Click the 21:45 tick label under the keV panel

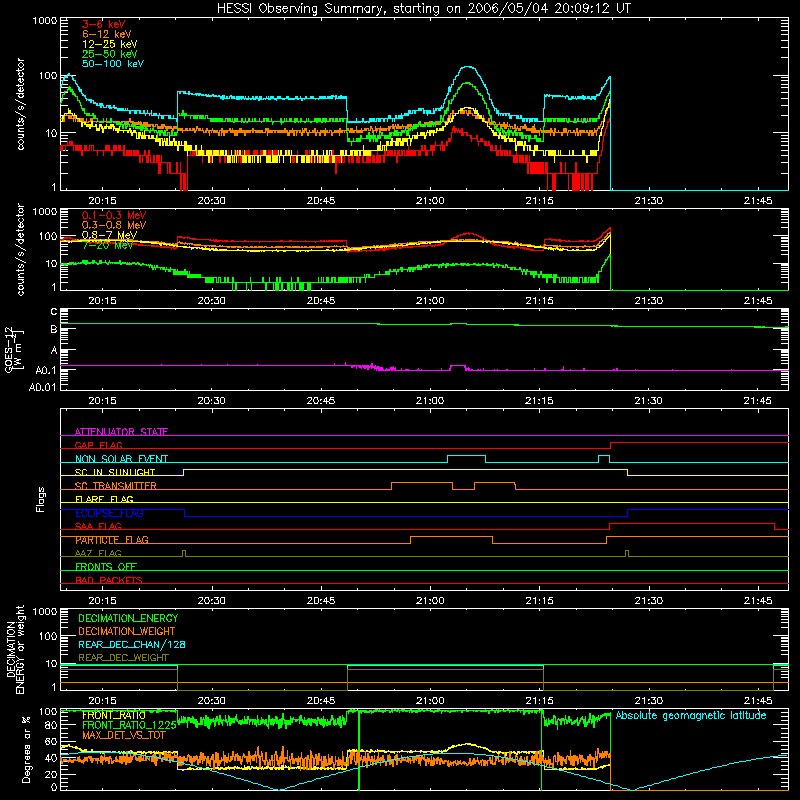click(758, 201)
